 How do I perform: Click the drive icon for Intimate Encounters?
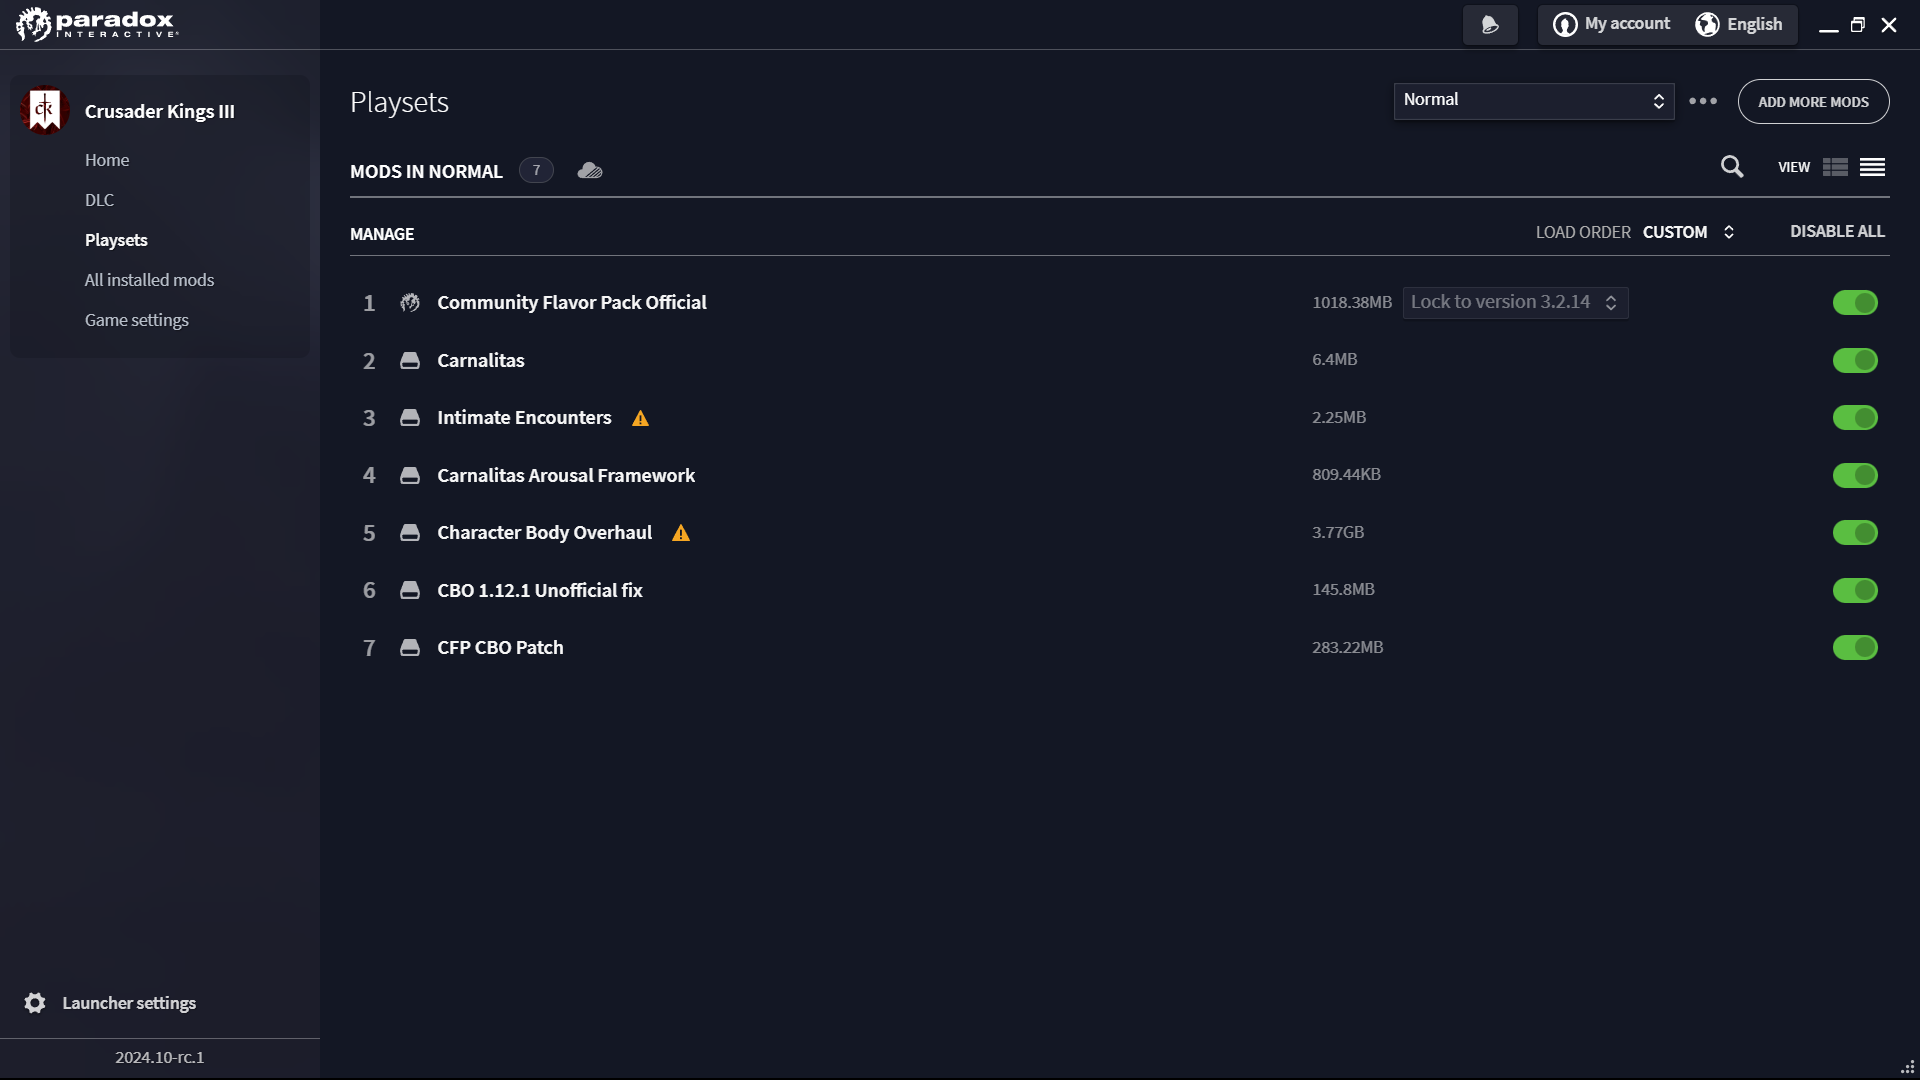pos(410,417)
